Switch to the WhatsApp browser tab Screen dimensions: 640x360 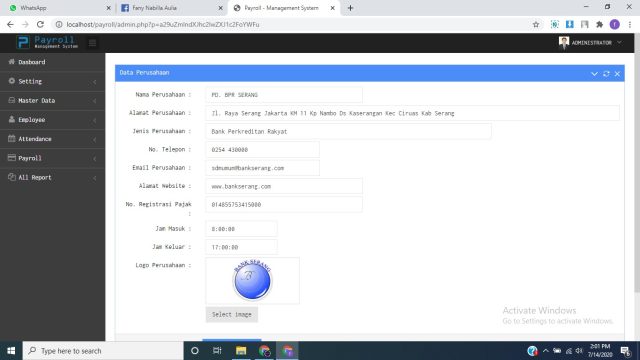click(x=60, y=8)
